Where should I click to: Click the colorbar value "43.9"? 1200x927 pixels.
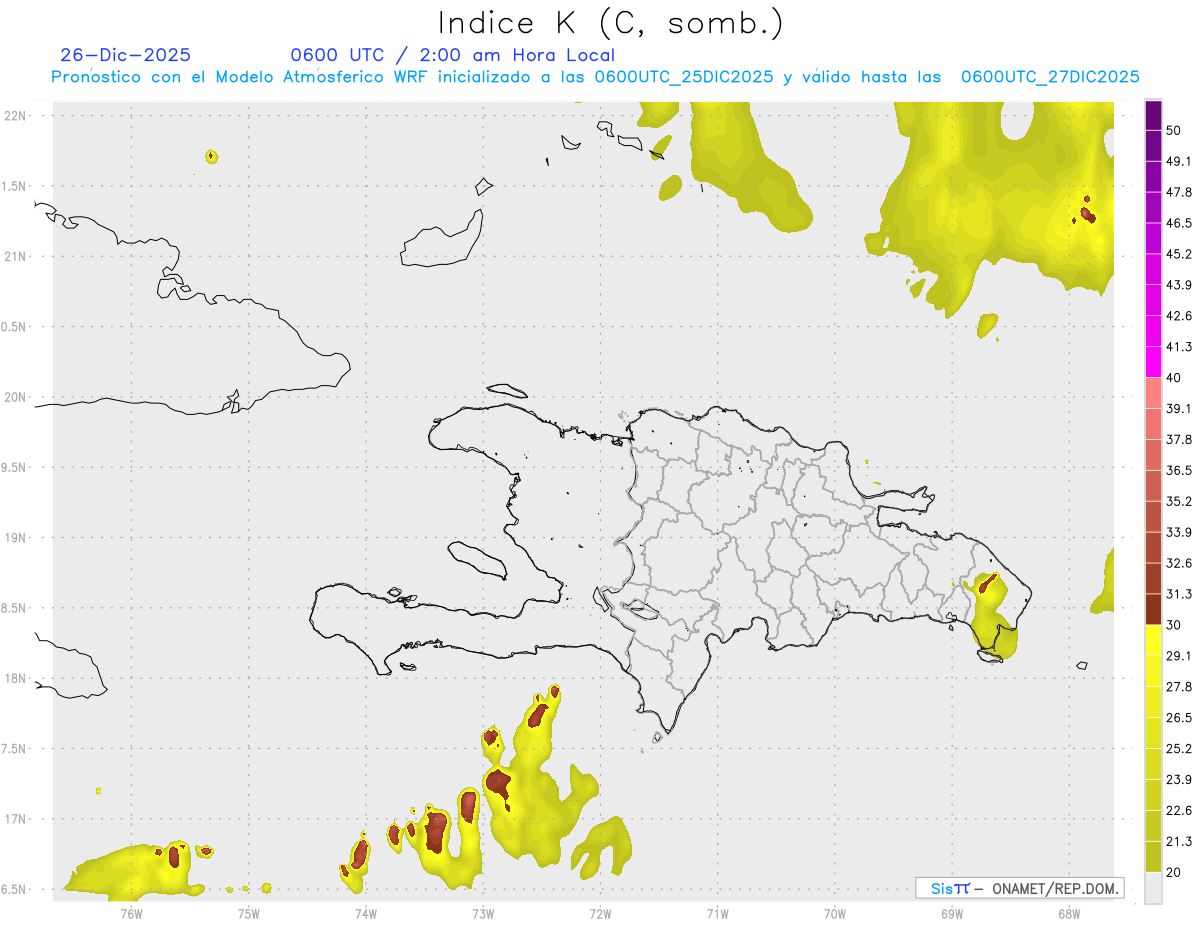(1179, 285)
